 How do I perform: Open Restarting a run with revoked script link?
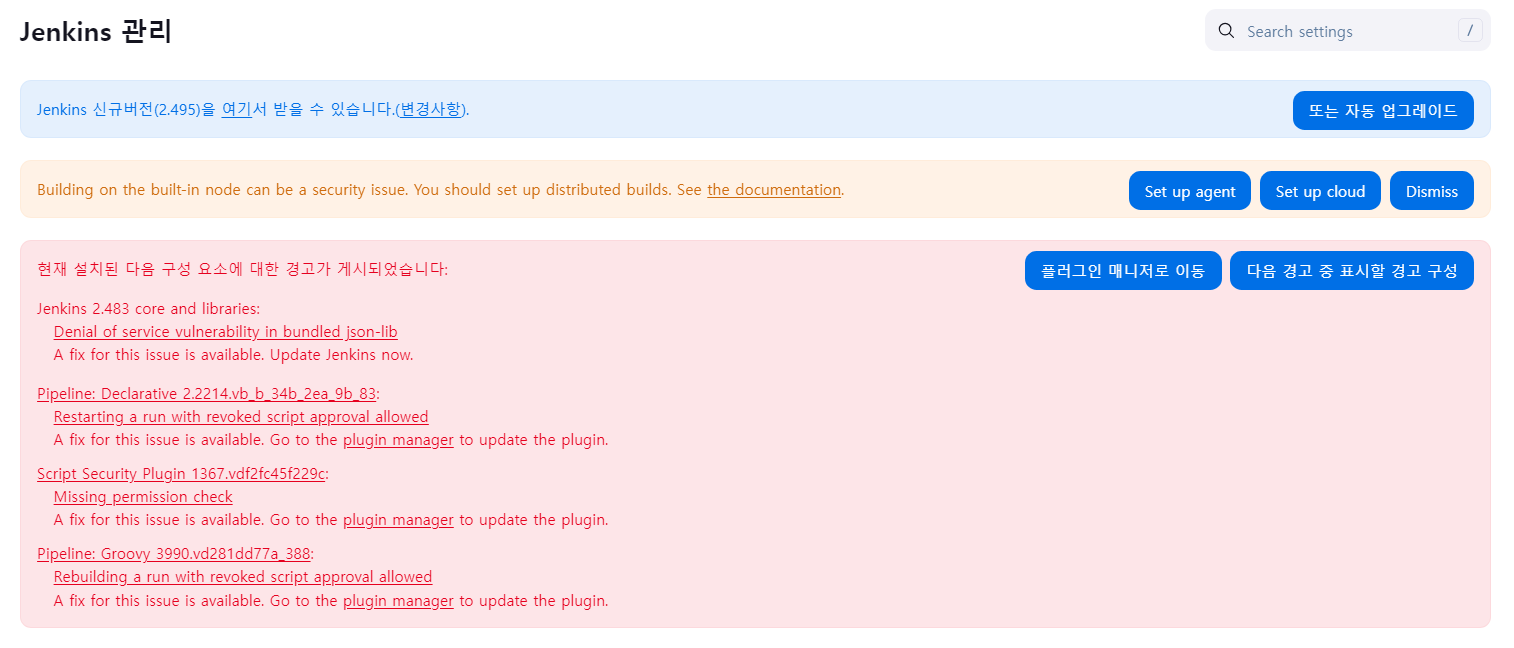tap(241, 416)
